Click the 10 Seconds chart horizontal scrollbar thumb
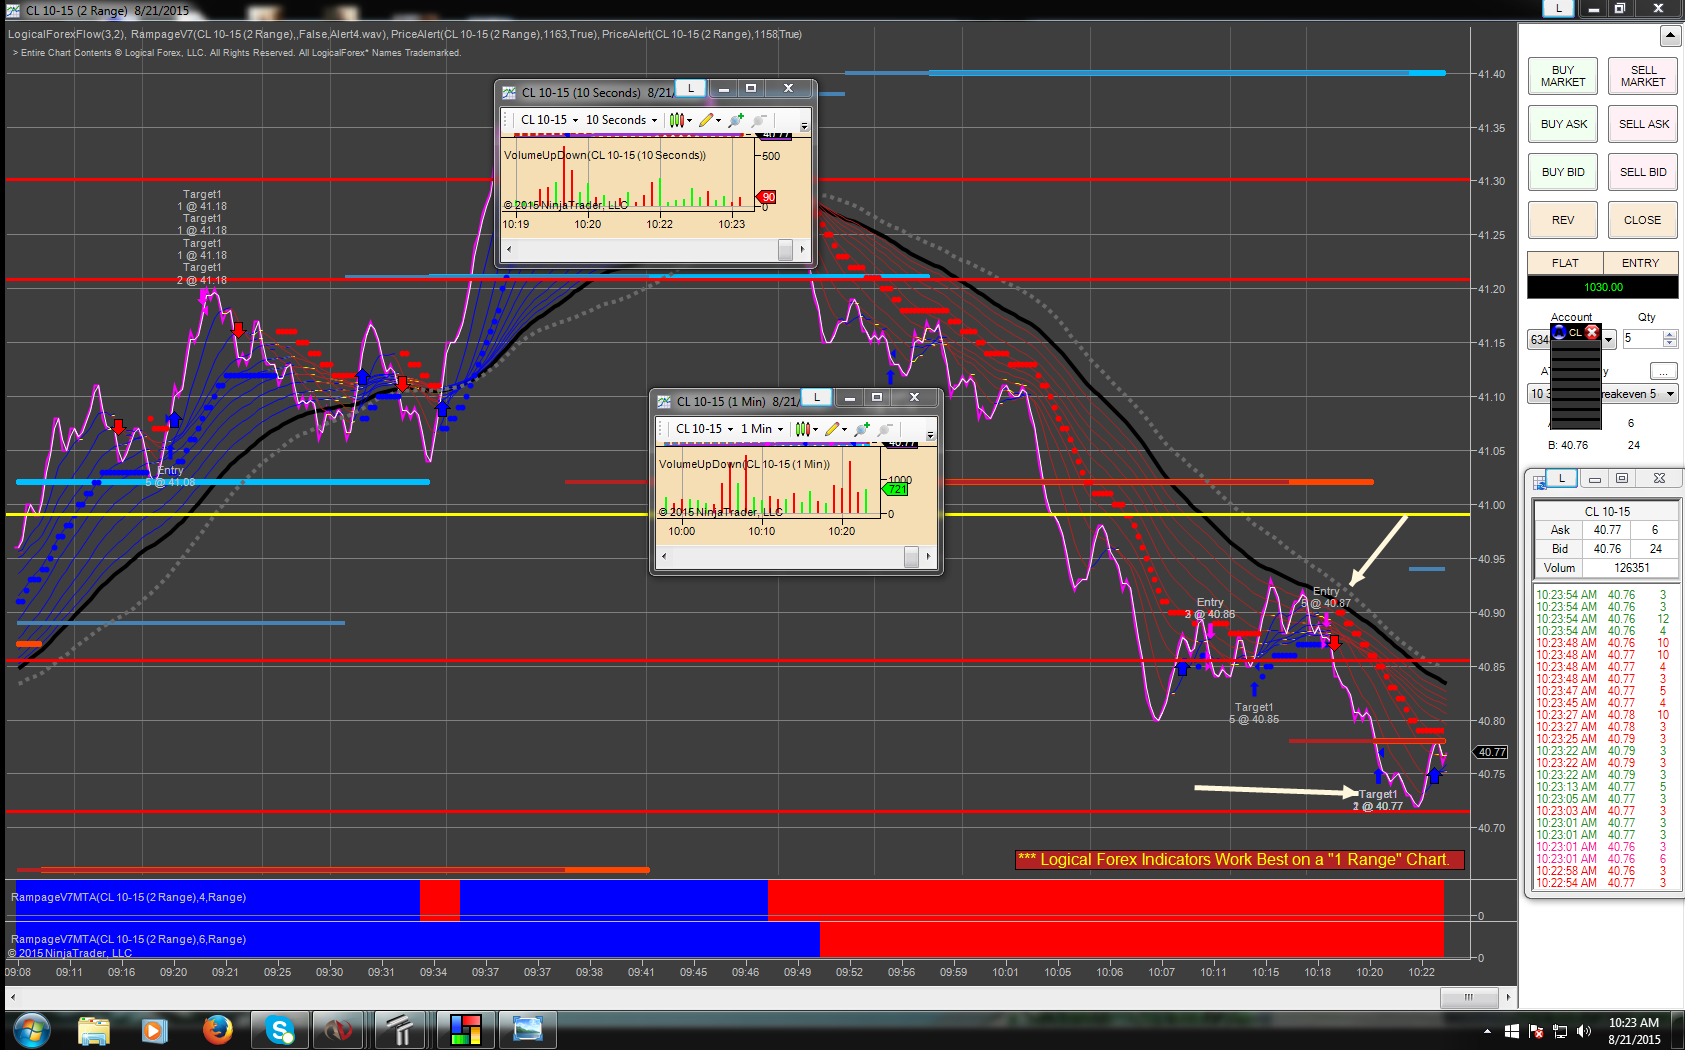Image resolution: width=1685 pixels, height=1050 pixels. coord(786,249)
